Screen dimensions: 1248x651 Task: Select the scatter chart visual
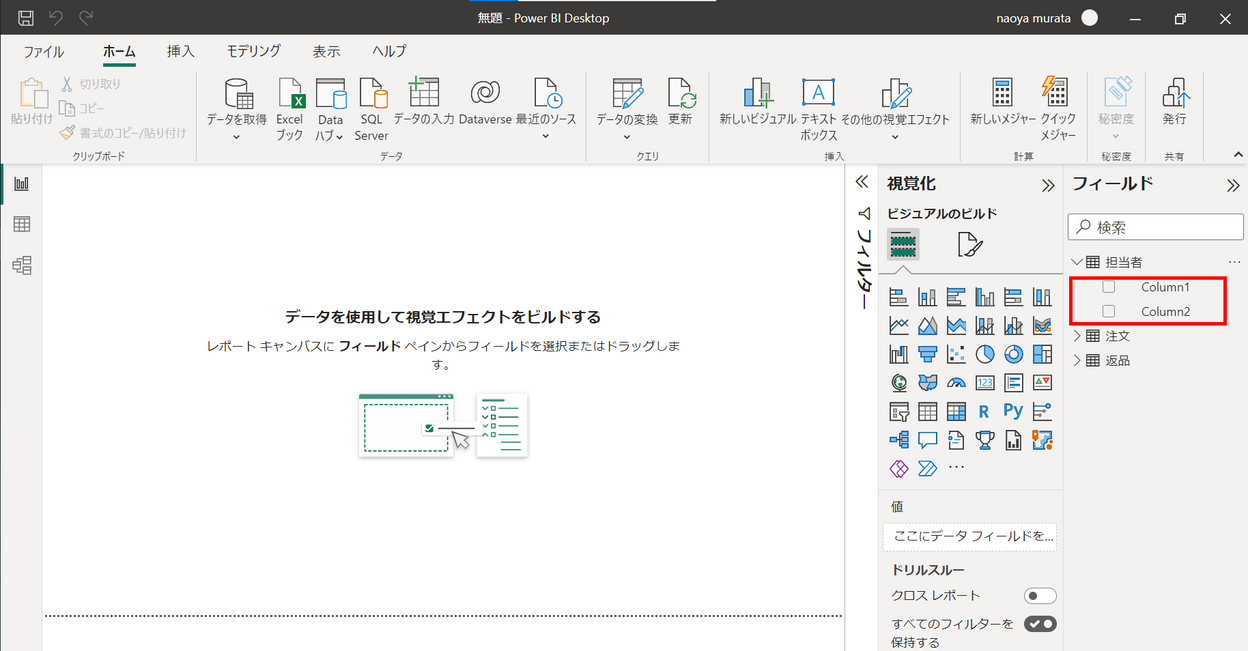(956, 355)
